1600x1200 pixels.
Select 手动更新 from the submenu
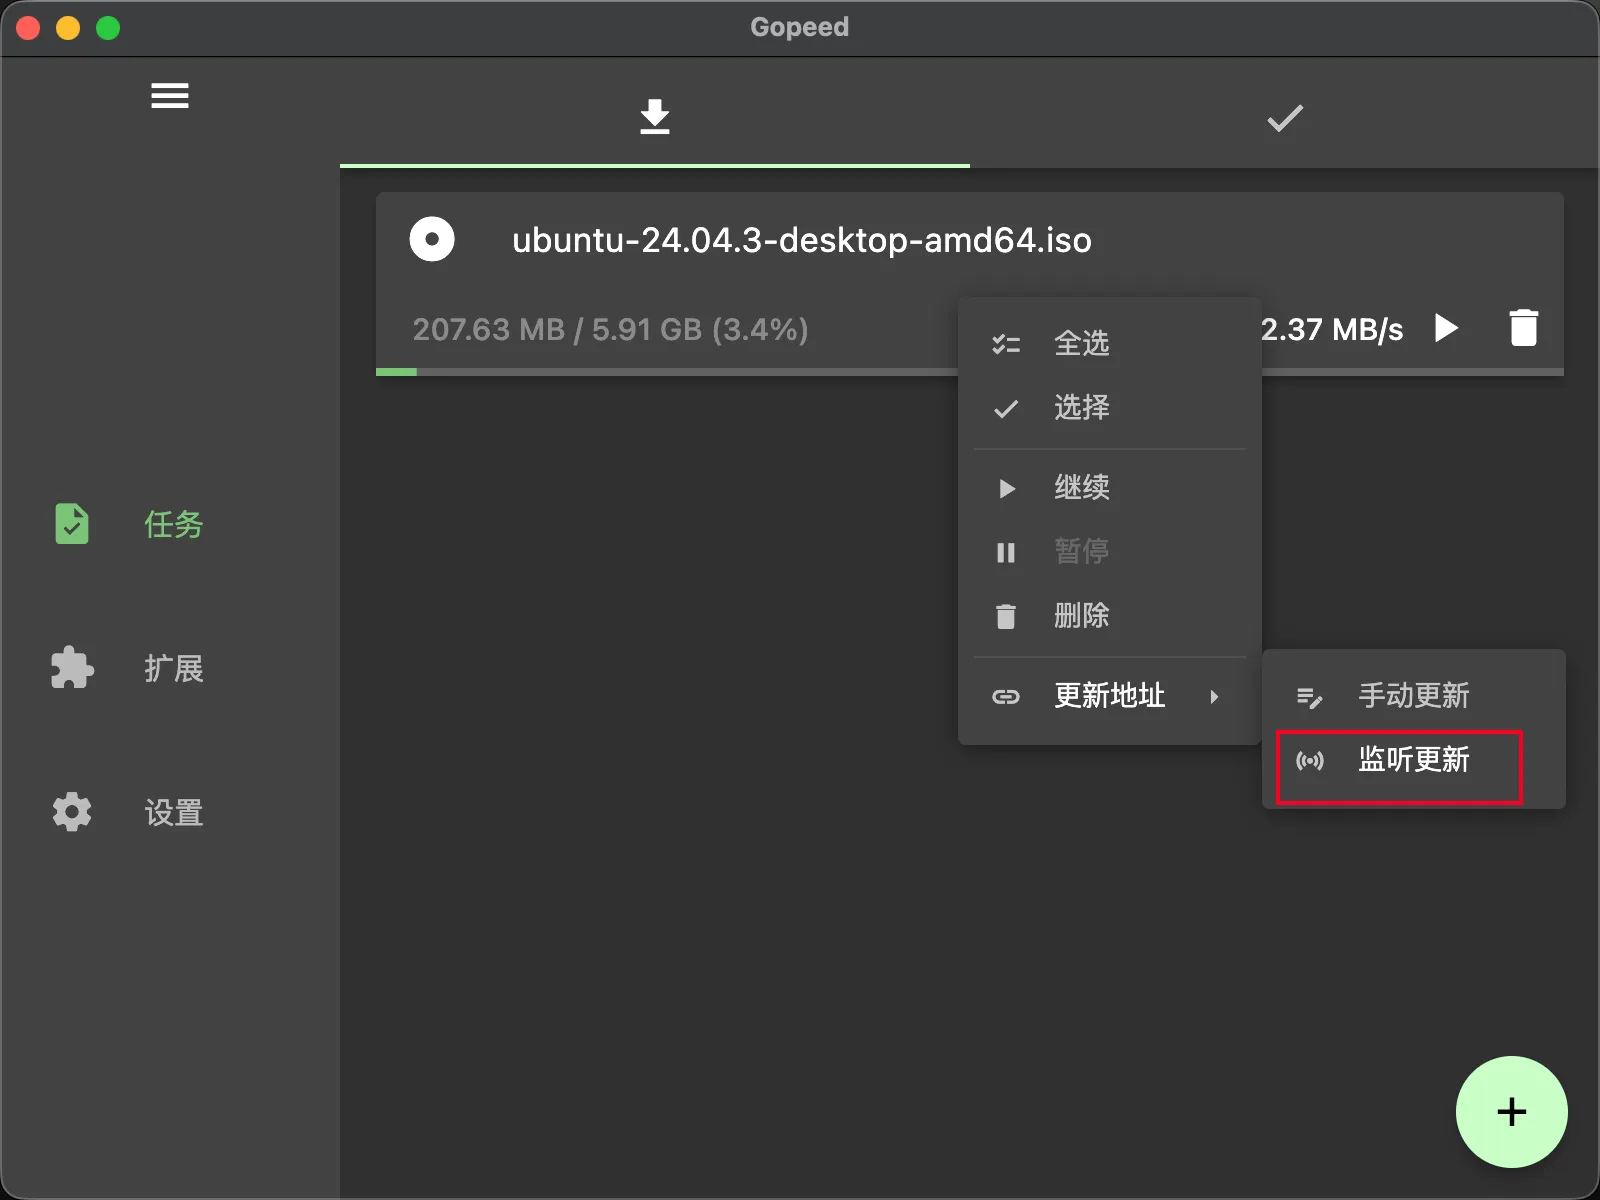coord(1412,696)
